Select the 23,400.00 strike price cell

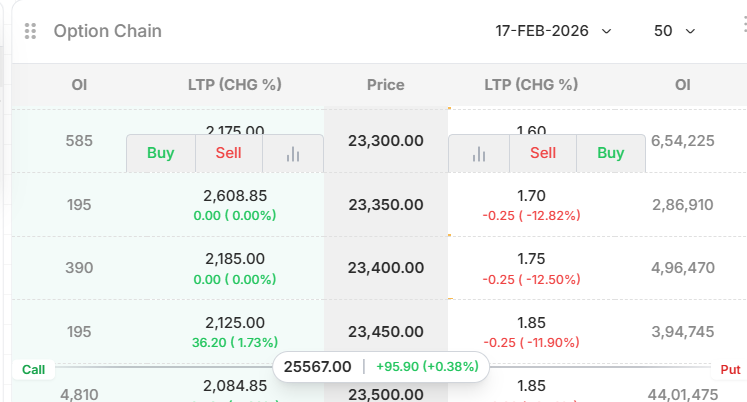385,268
